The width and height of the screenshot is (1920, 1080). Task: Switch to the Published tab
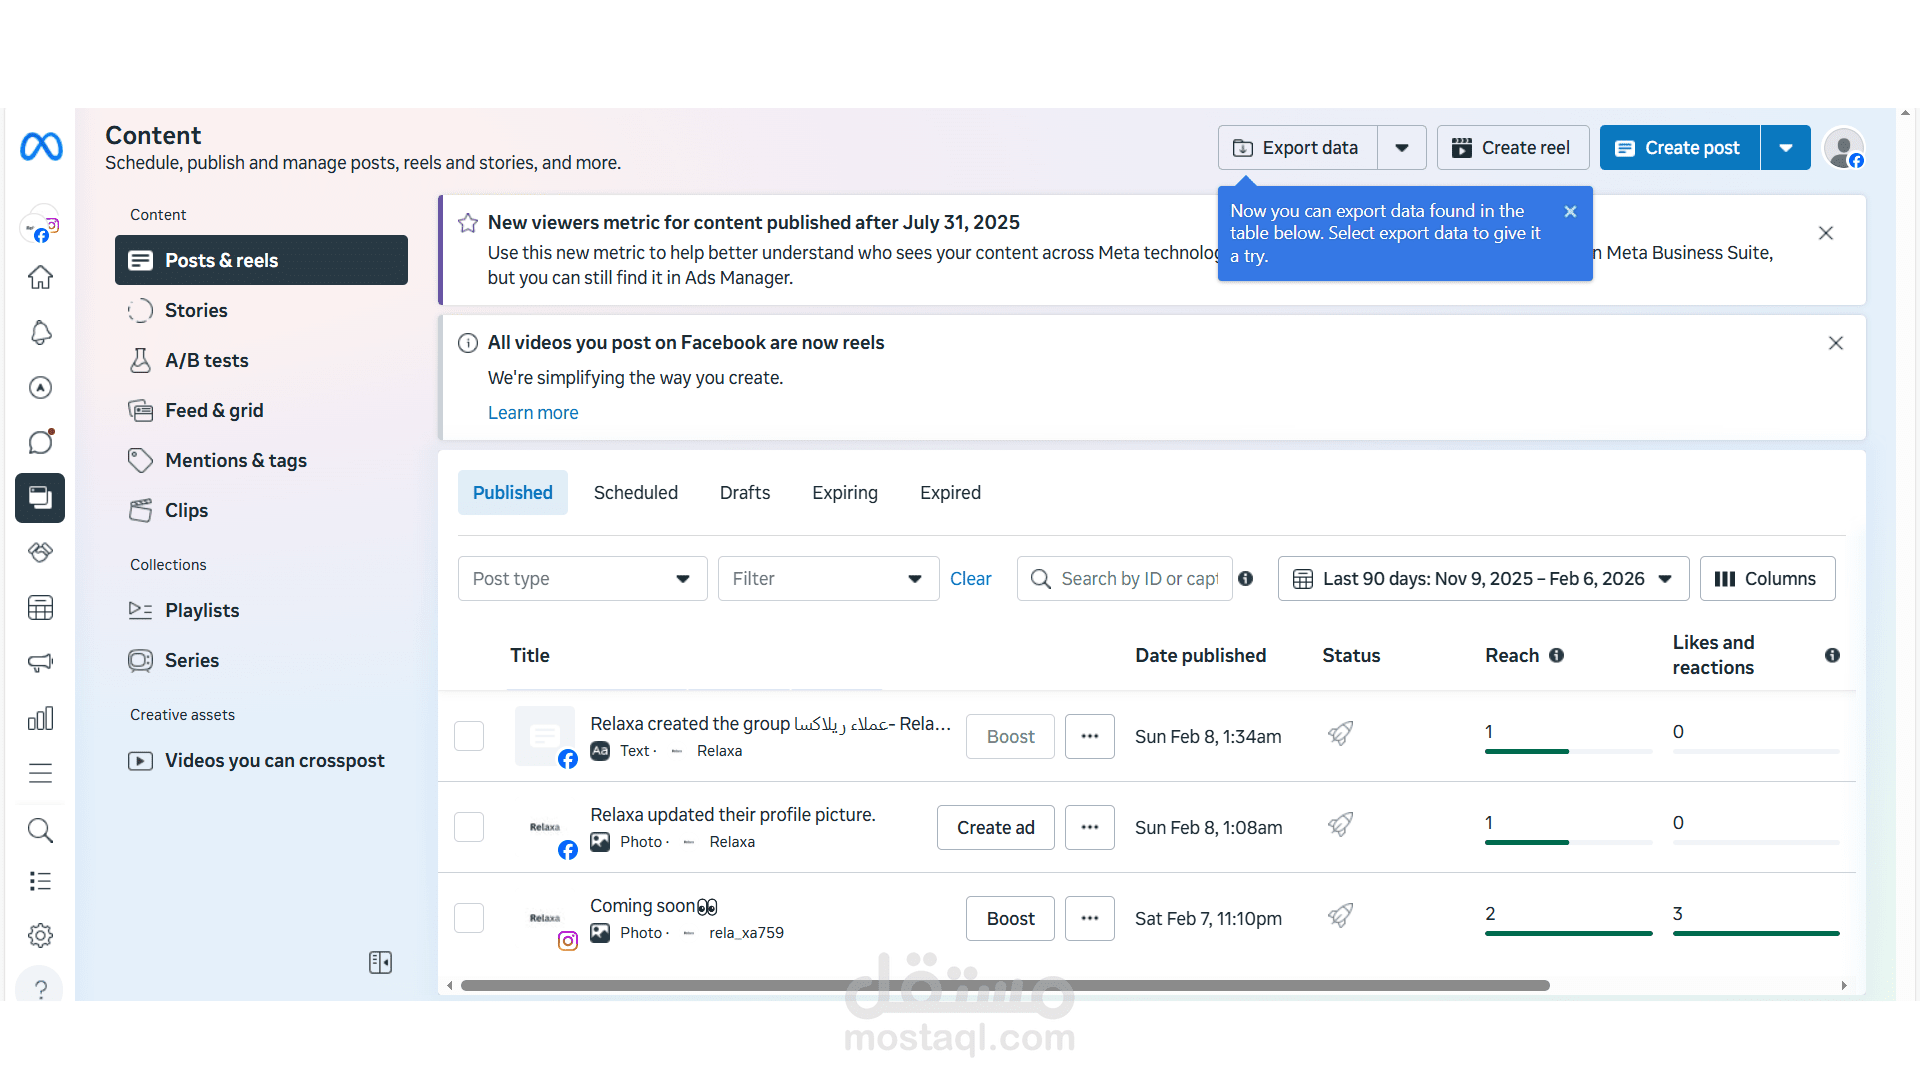coord(512,492)
